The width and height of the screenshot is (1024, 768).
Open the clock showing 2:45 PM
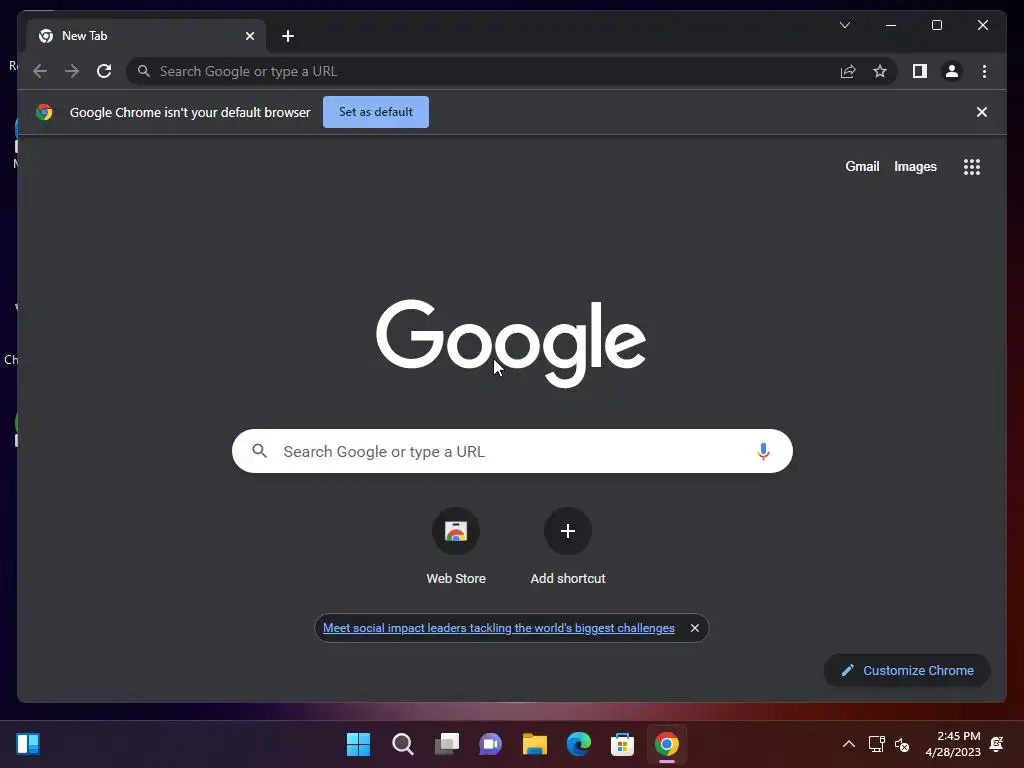953,744
